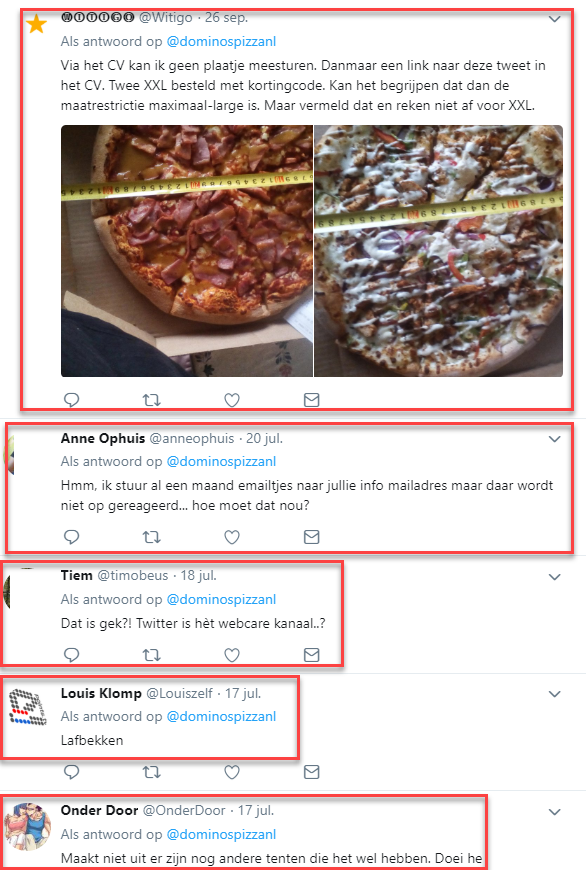Like Witigo's tweet with pizza photos
This screenshot has height=870, width=586.
(232, 399)
